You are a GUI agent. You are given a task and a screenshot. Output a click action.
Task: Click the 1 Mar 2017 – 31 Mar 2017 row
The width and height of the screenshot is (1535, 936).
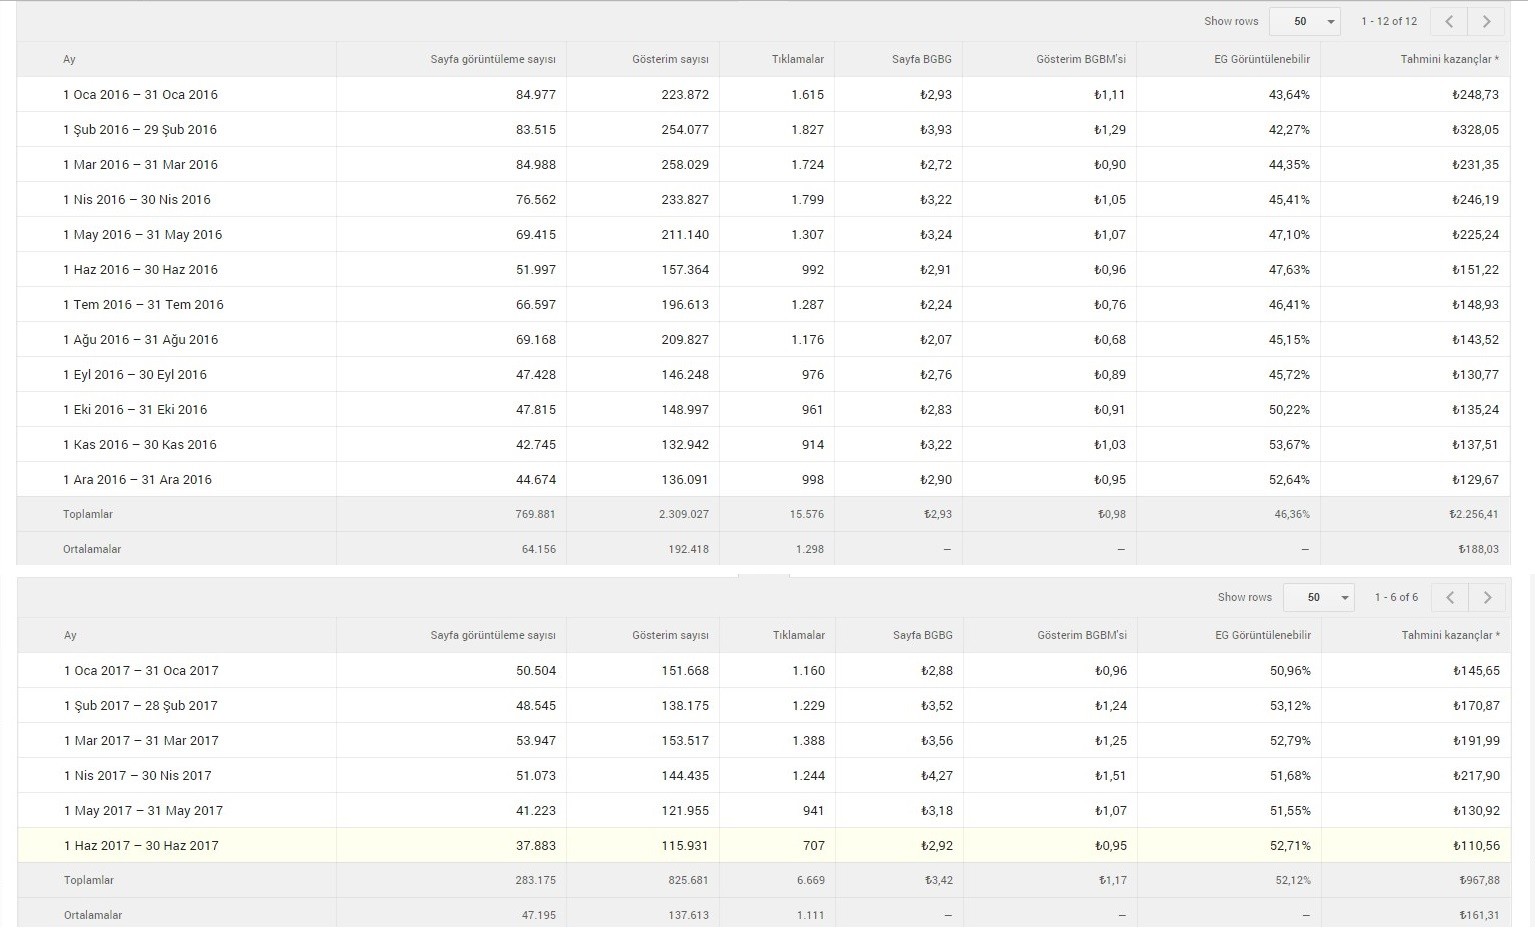[764, 740]
